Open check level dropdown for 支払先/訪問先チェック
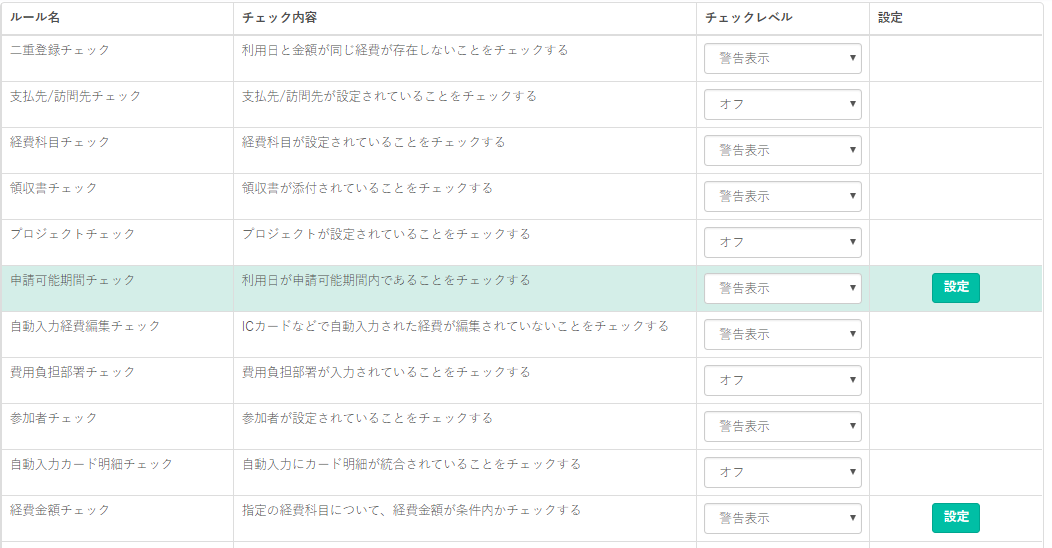Image resolution: width=1052 pixels, height=548 pixels. [x=782, y=105]
